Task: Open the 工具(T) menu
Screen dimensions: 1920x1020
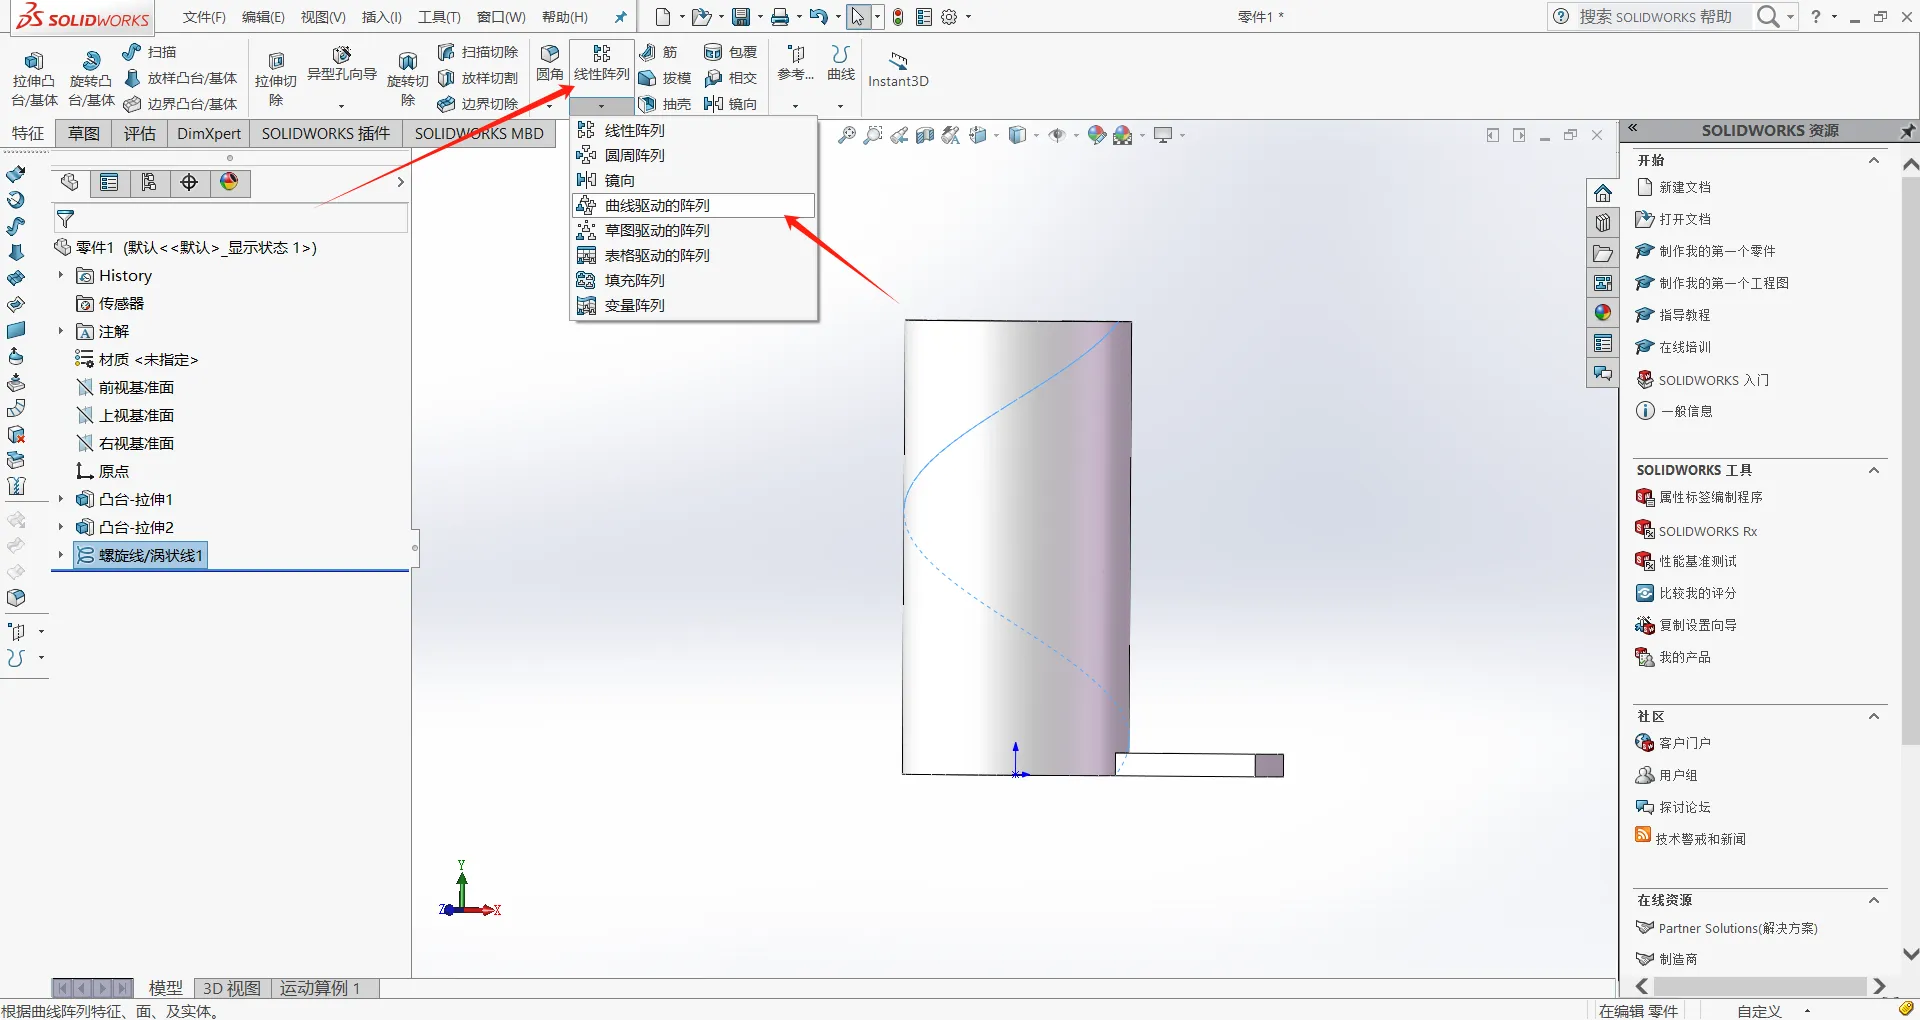Action: point(439,17)
